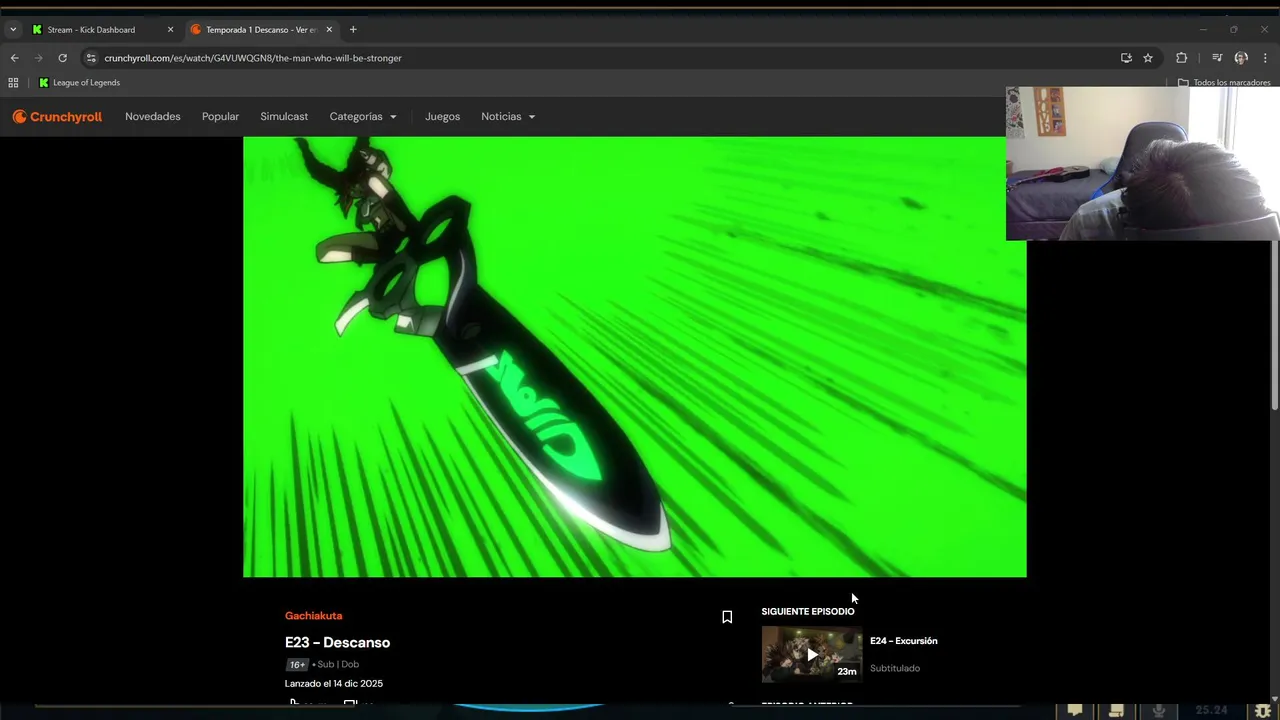Click the webcam overlay window

[x=1143, y=163]
